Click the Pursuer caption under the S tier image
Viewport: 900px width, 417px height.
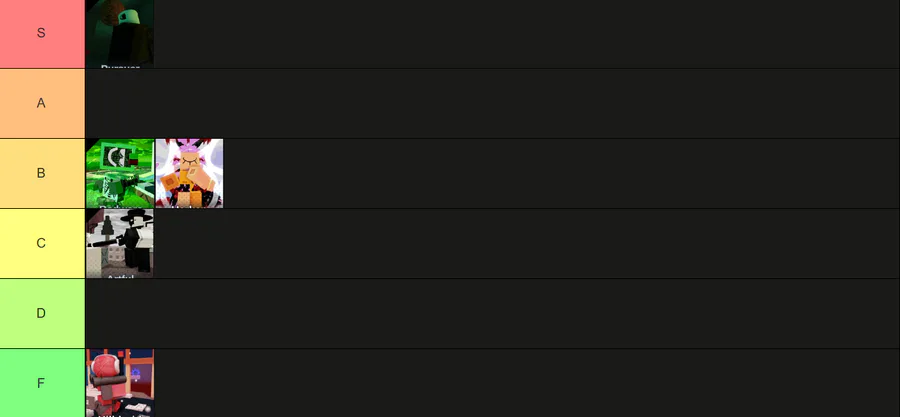120,67
